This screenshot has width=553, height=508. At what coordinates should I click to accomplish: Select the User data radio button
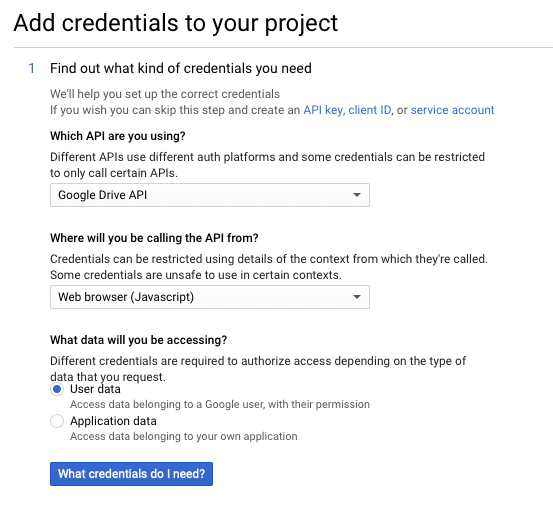coord(57,389)
